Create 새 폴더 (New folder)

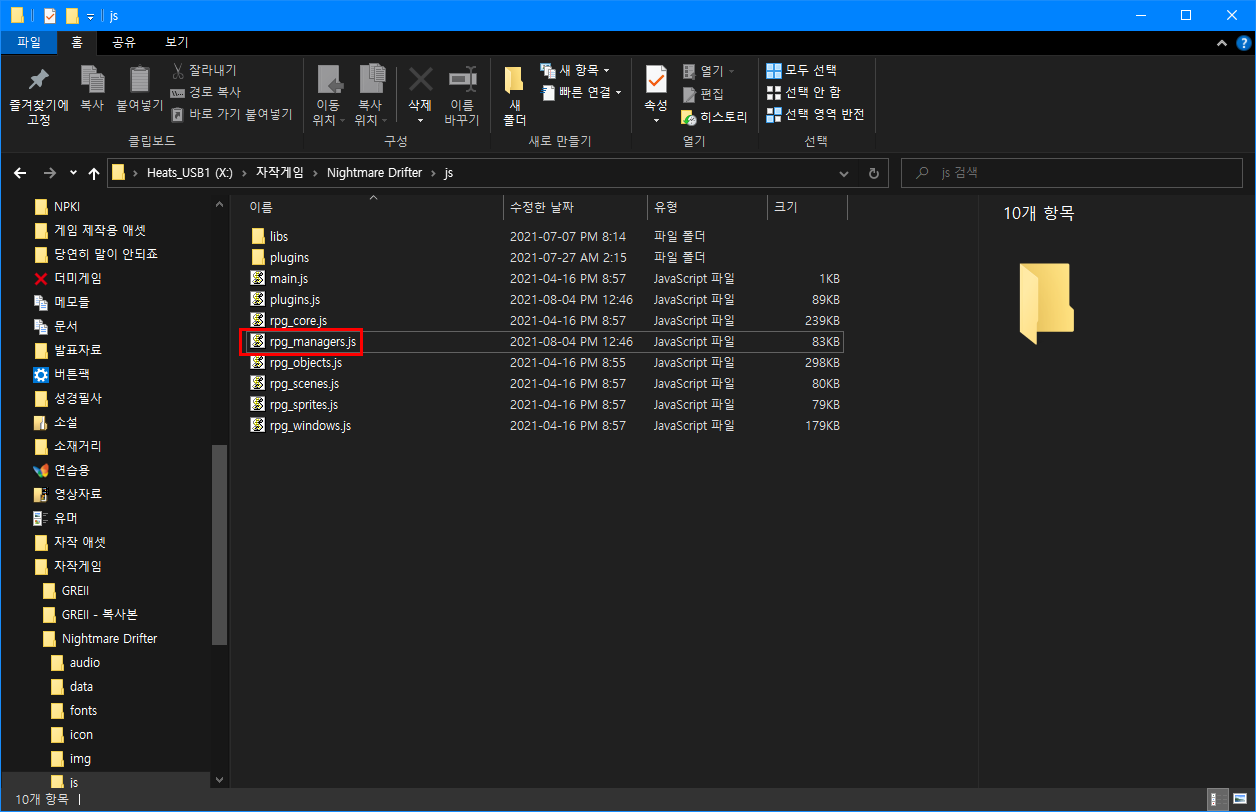click(514, 96)
